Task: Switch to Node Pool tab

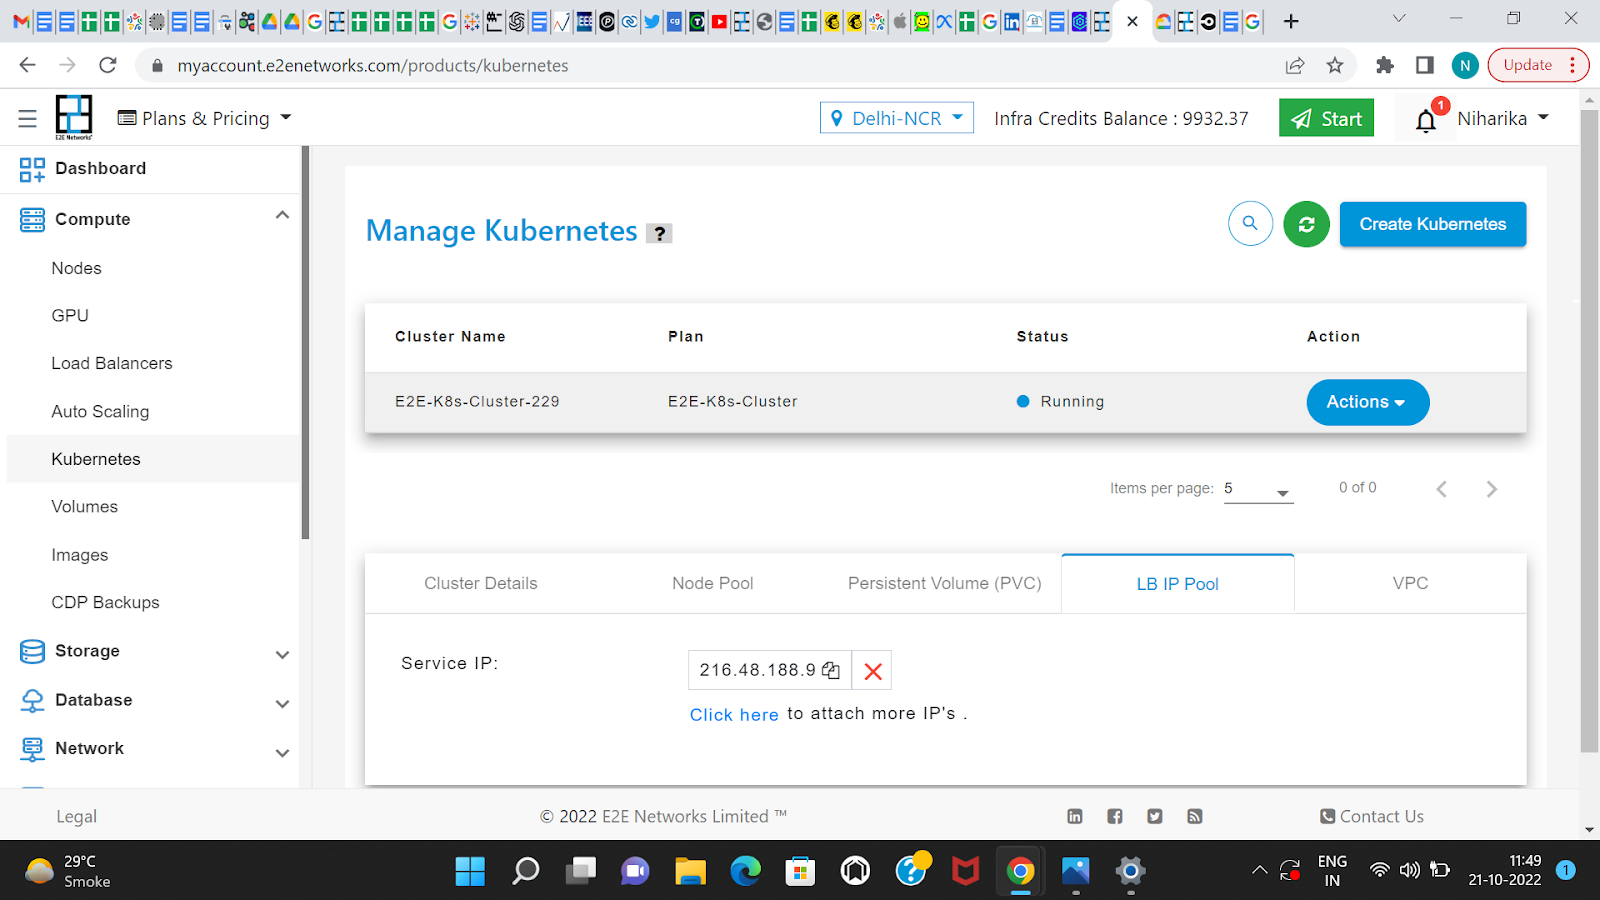Action: coord(713,583)
